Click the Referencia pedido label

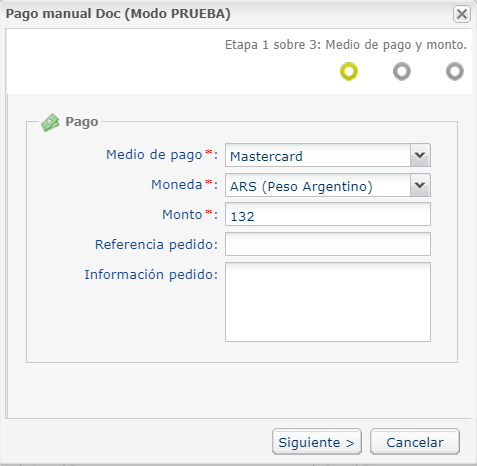pos(156,245)
